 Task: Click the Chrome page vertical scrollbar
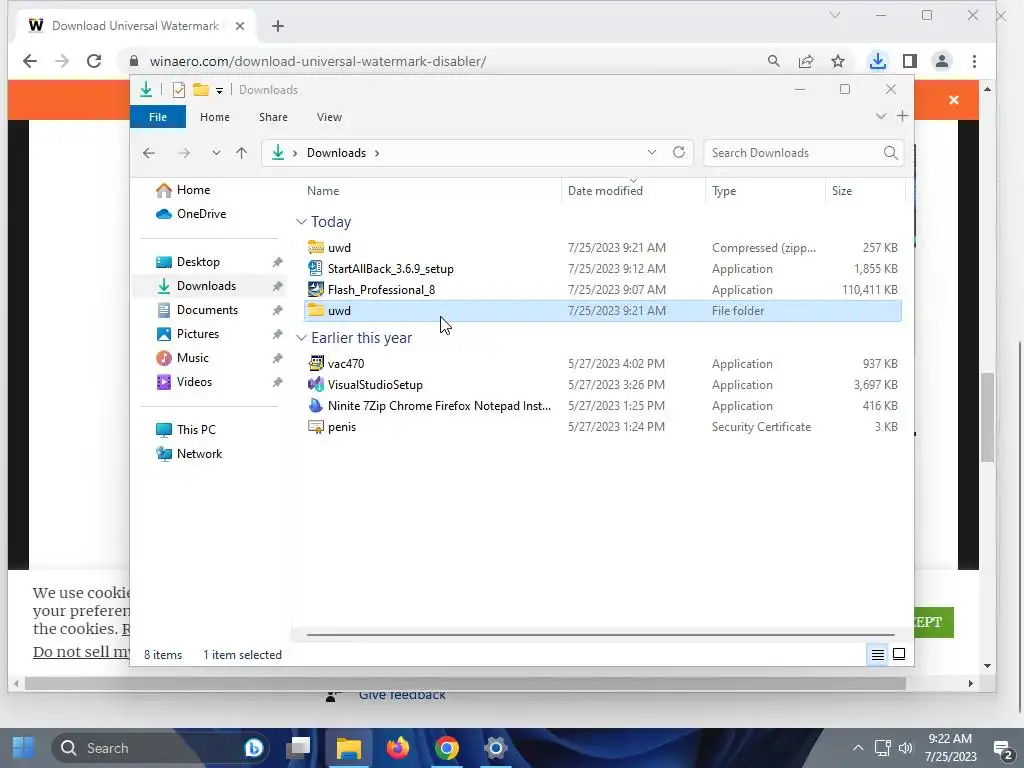click(987, 417)
